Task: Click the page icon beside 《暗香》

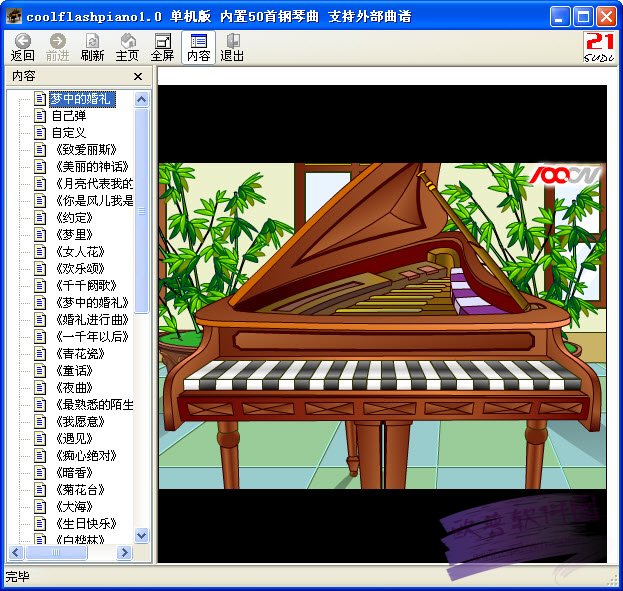Action: tap(40, 473)
